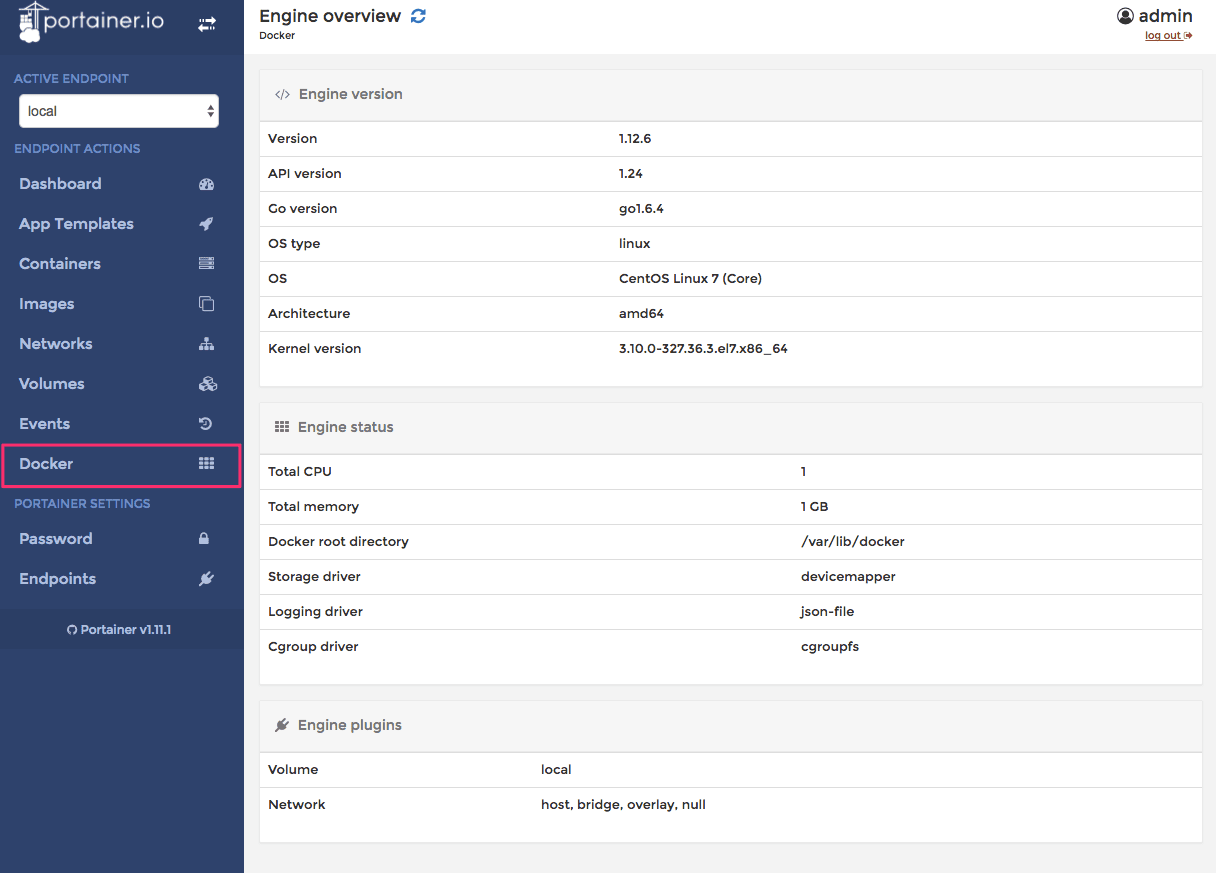Toggle sidebar with the arrows icon
The width and height of the screenshot is (1216, 873).
coord(207,24)
